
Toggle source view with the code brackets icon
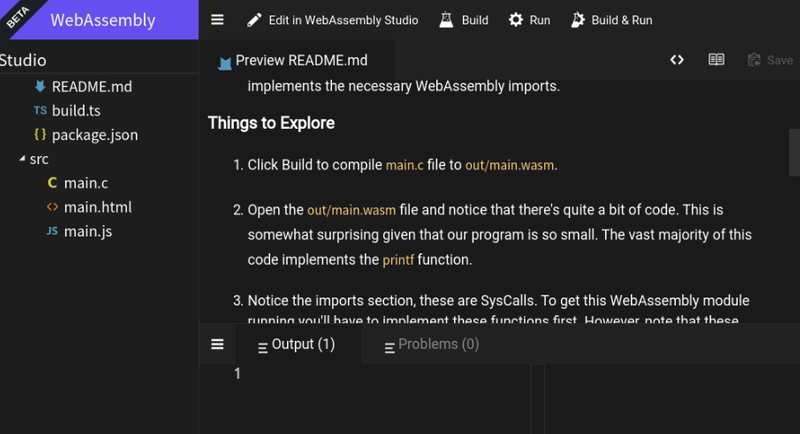tap(677, 60)
